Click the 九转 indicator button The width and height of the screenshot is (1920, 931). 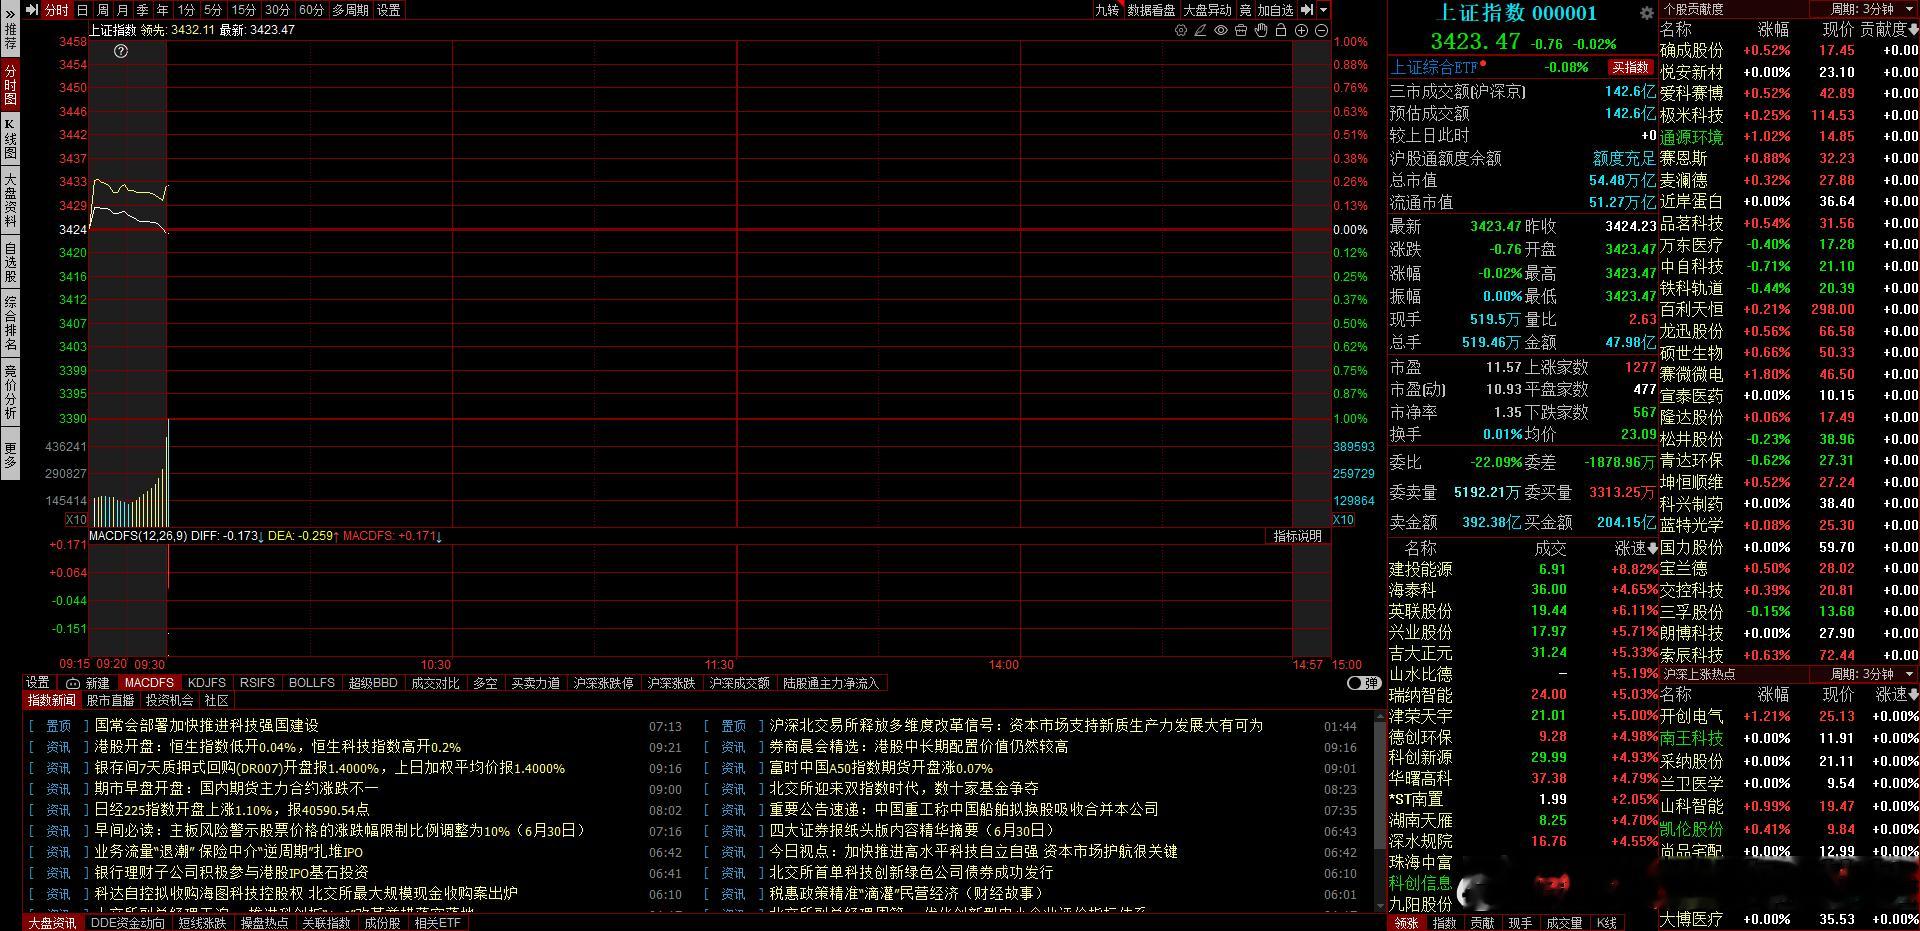point(1107,10)
